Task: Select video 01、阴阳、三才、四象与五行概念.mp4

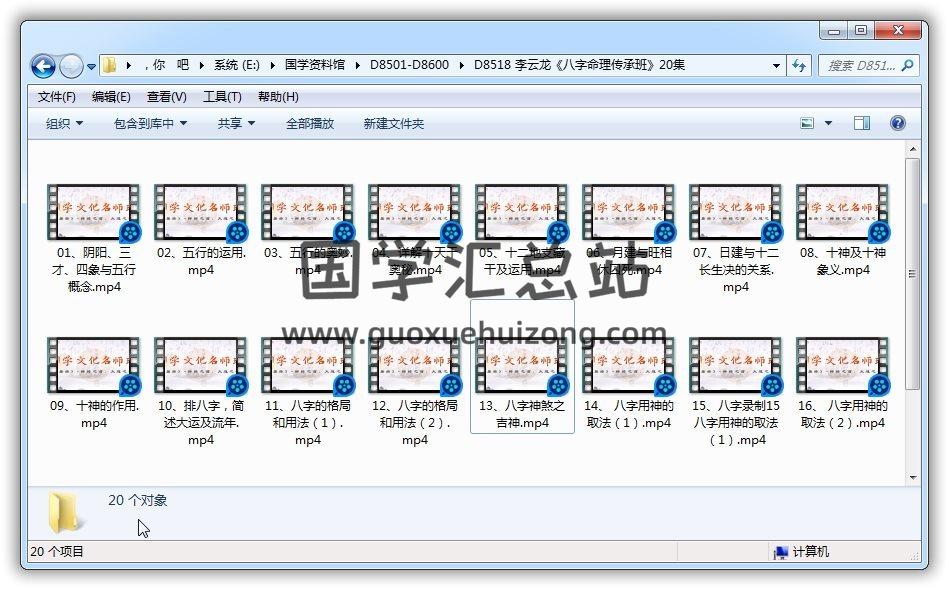Action: click(94, 239)
